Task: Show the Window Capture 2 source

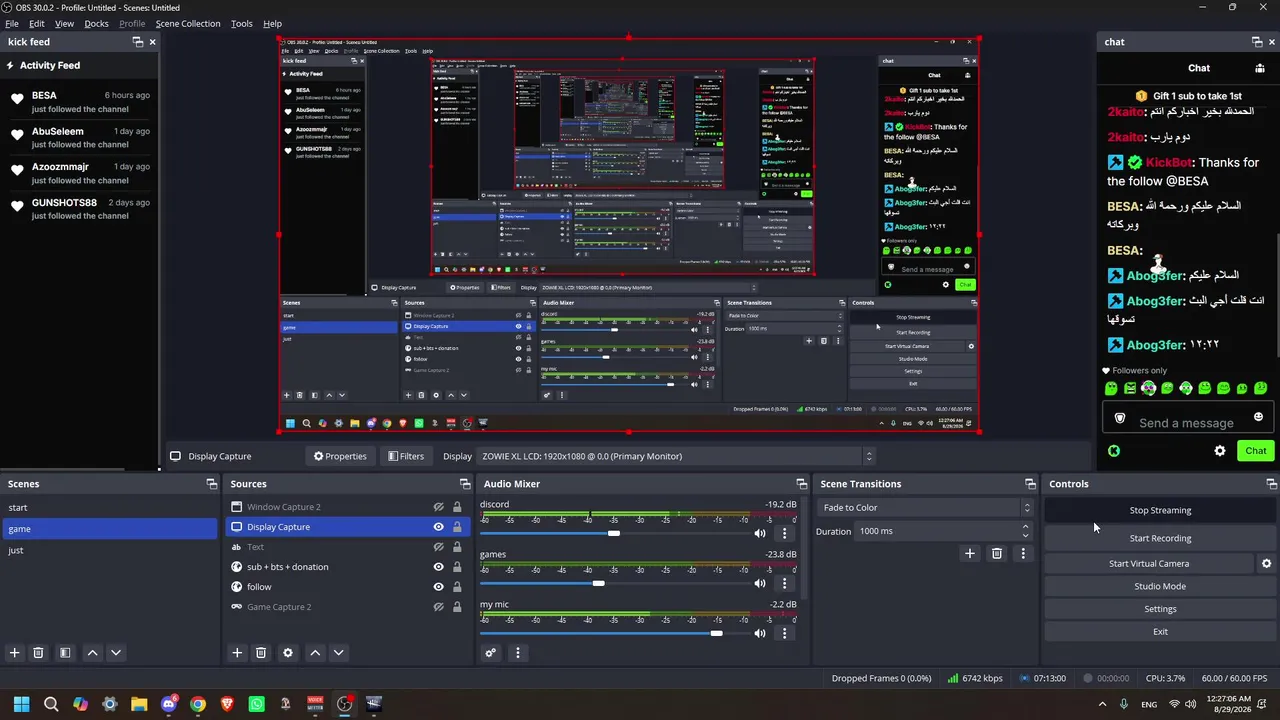Action: (439, 507)
